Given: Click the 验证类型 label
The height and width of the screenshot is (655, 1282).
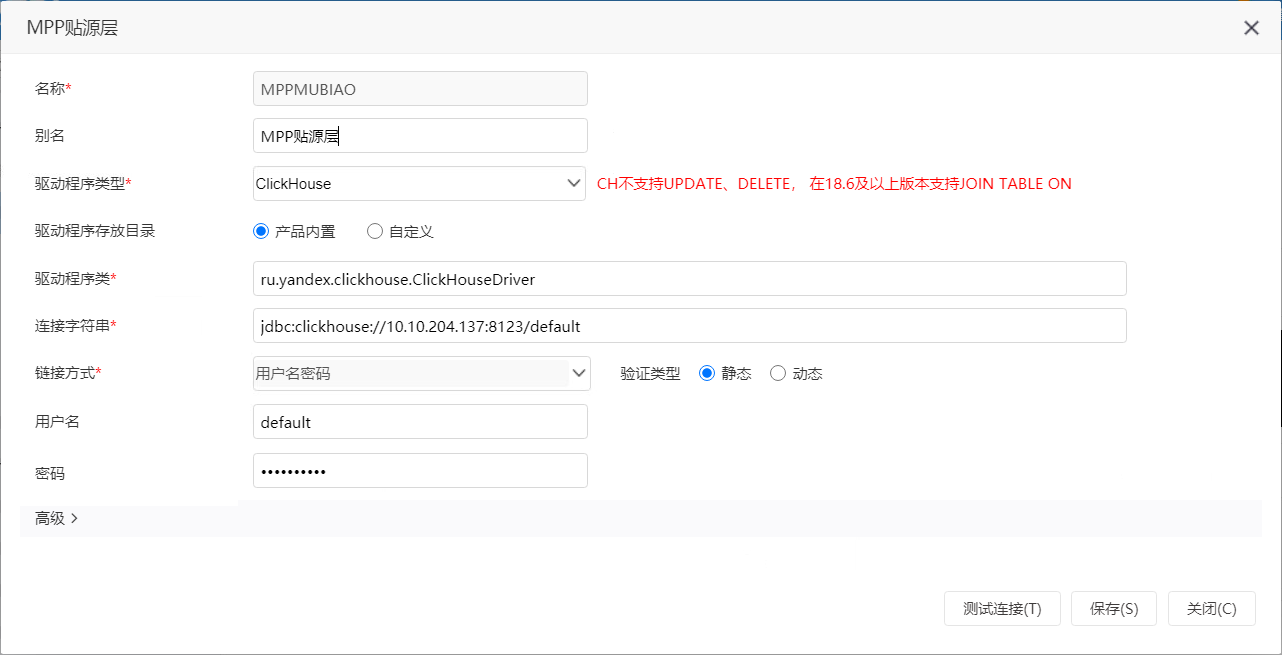Looking at the screenshot, I should point(650,373).
